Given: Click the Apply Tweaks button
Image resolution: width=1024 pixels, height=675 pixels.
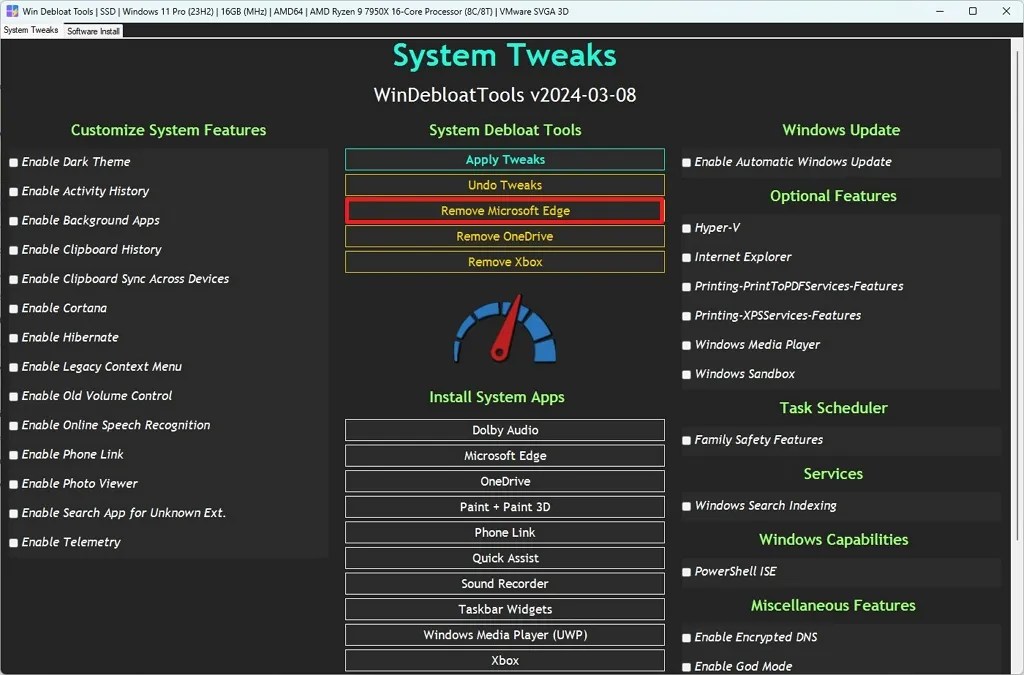Looking at the screenshot, I should point(505,159).
